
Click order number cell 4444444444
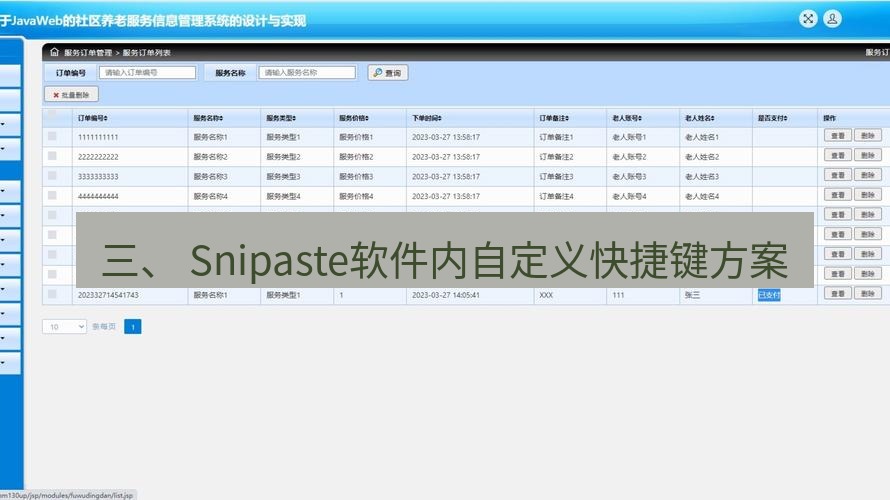point(98,196)
